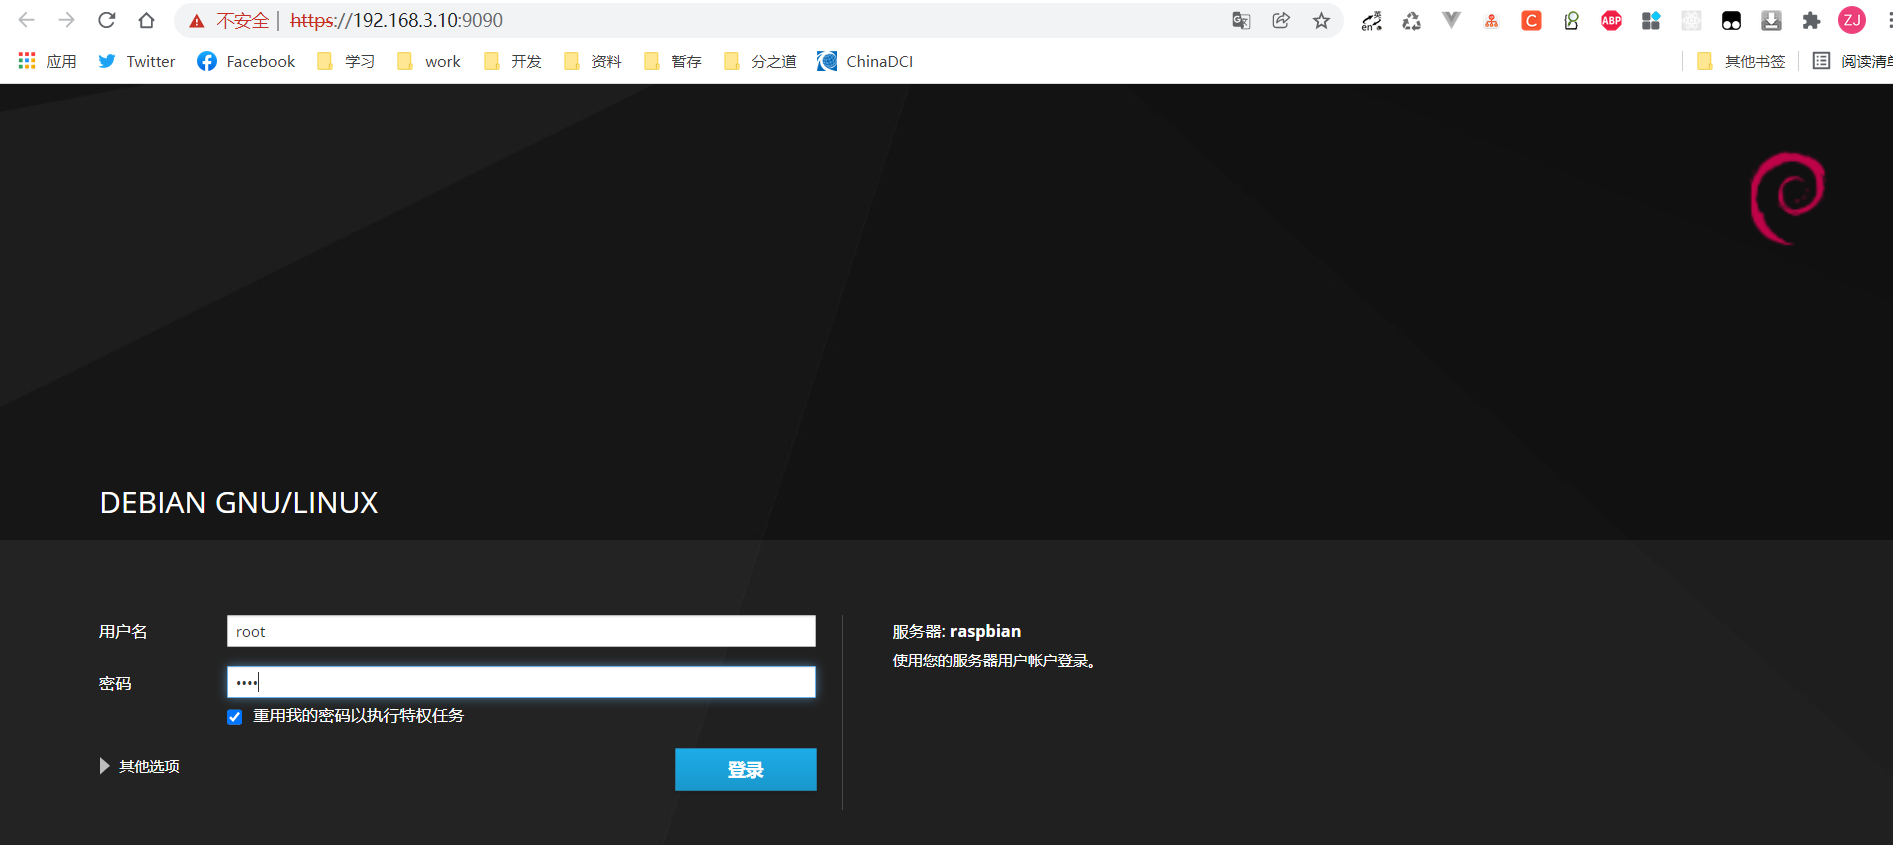Open the orange sitemap extension icon

(x=1491, y=21)
